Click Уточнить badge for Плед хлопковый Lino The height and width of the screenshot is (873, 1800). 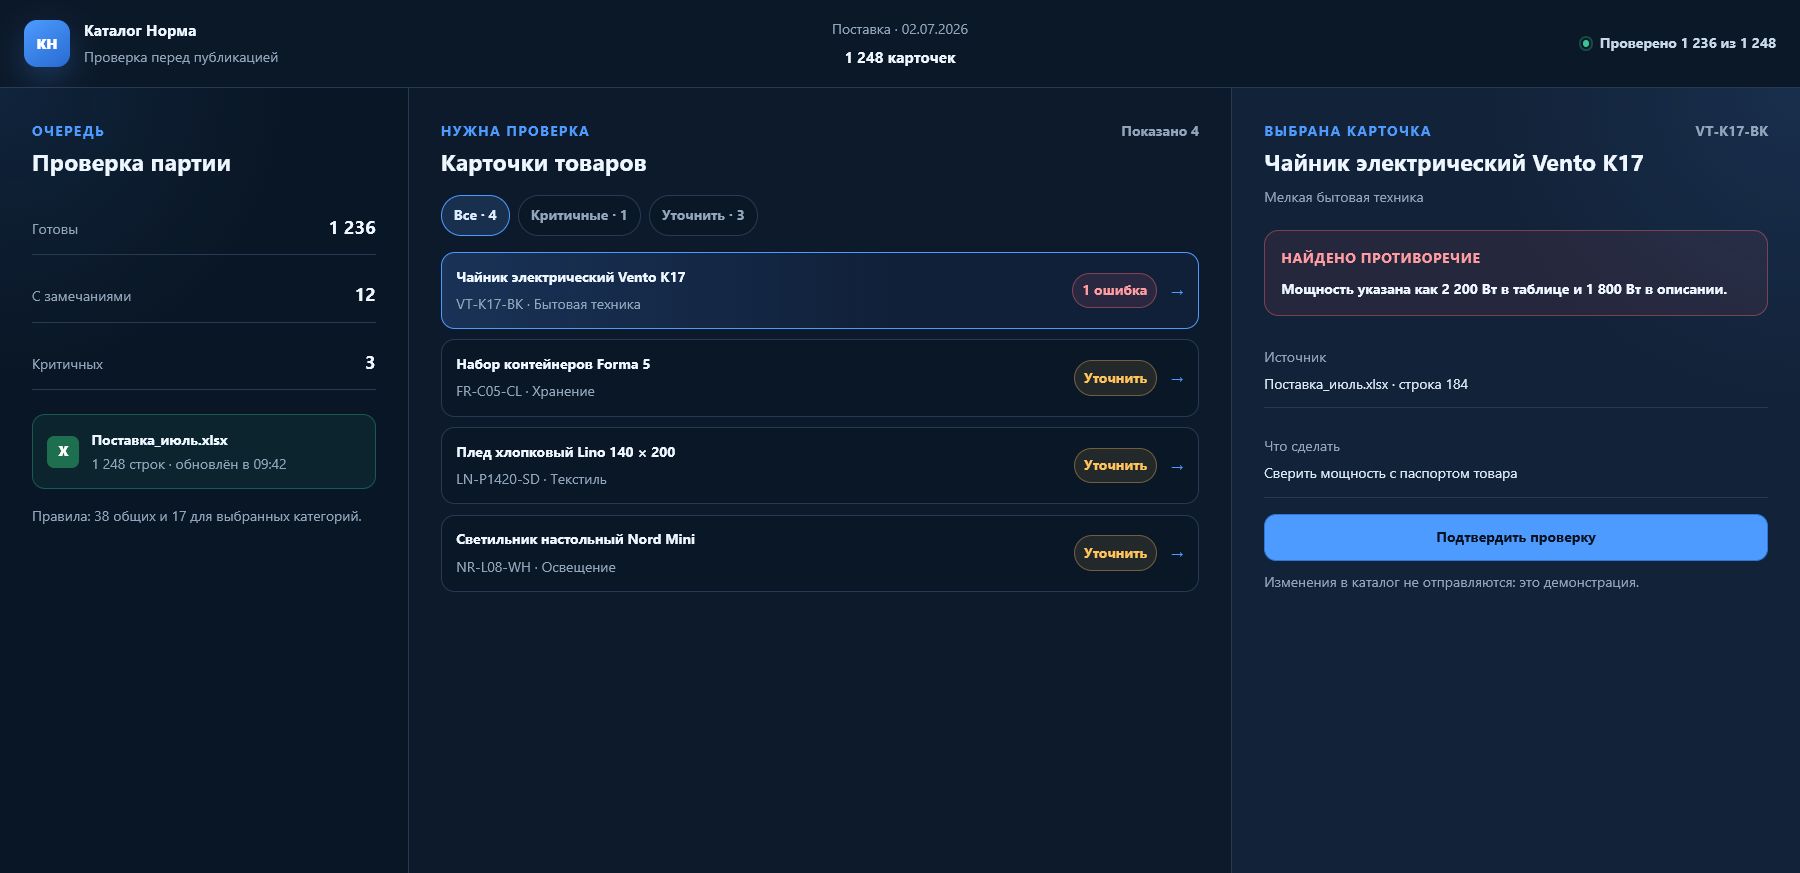1115,465
